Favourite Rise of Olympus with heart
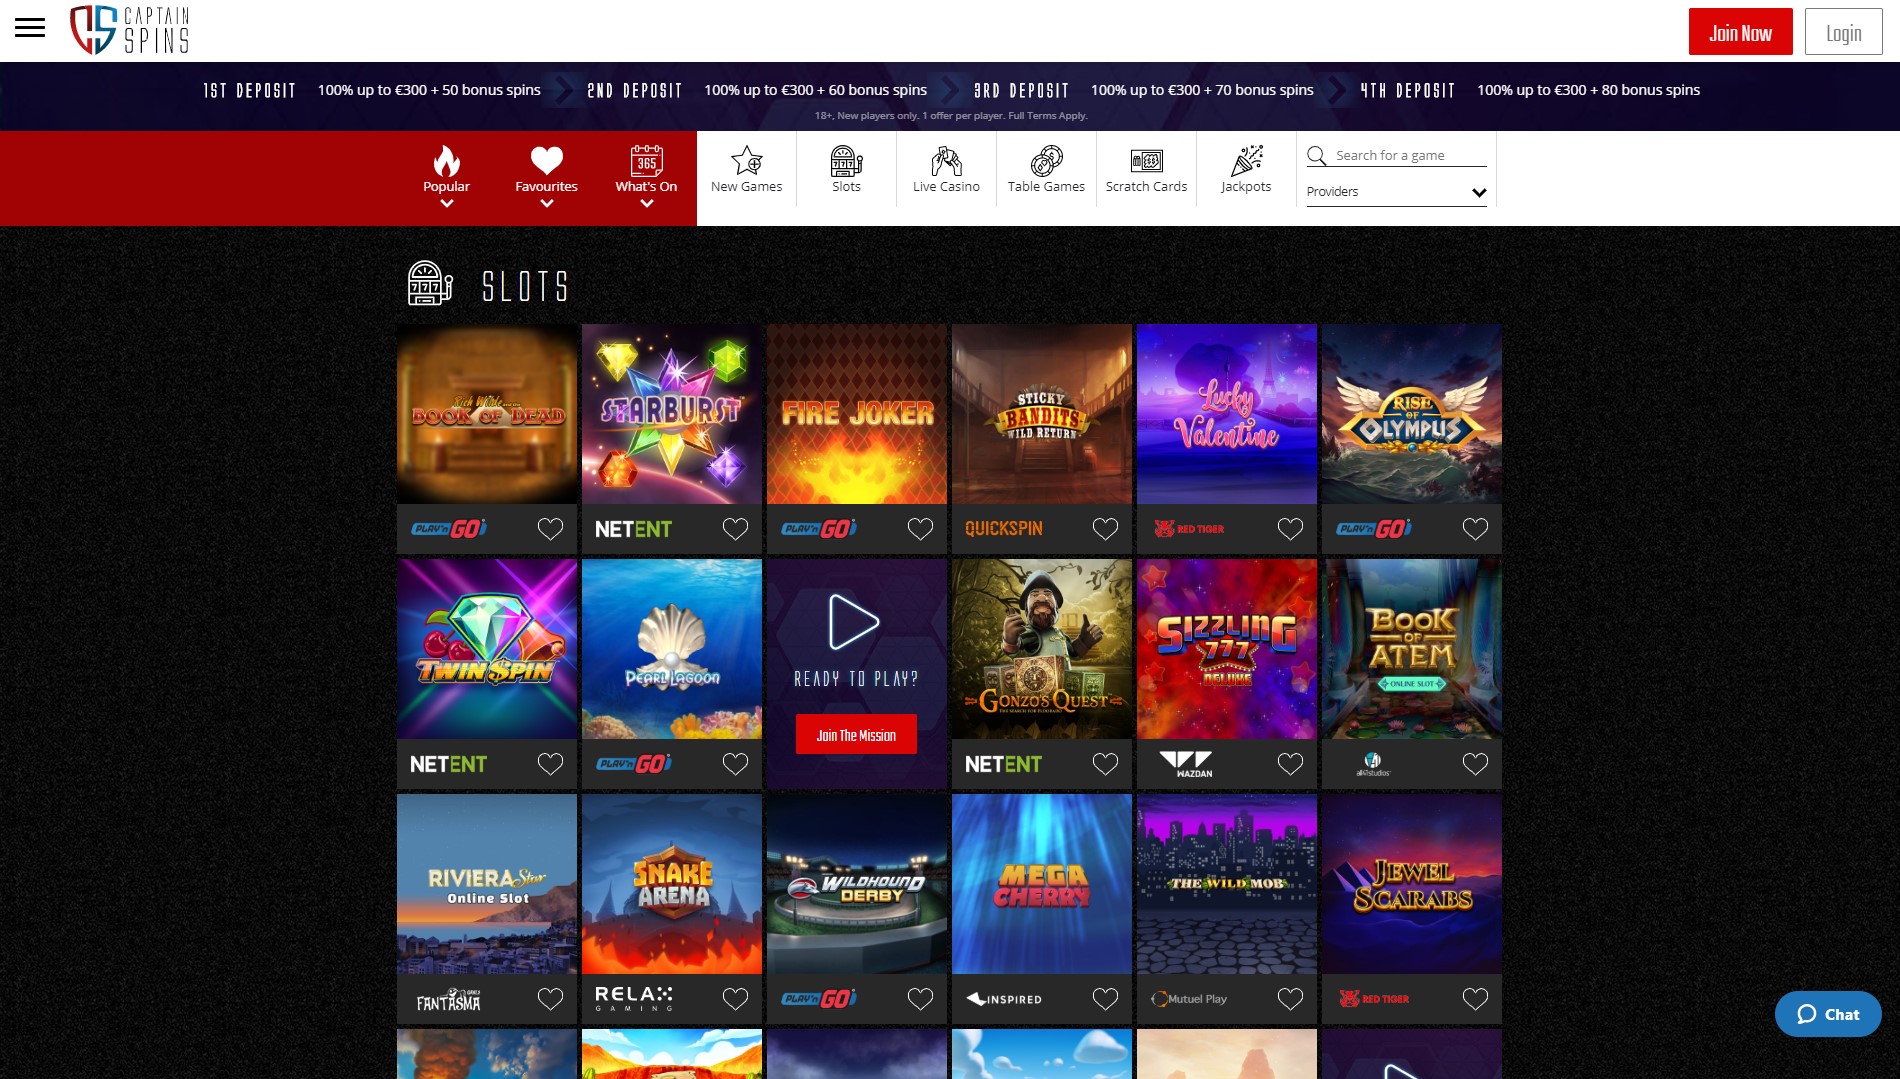 (x=1475, y=529)
